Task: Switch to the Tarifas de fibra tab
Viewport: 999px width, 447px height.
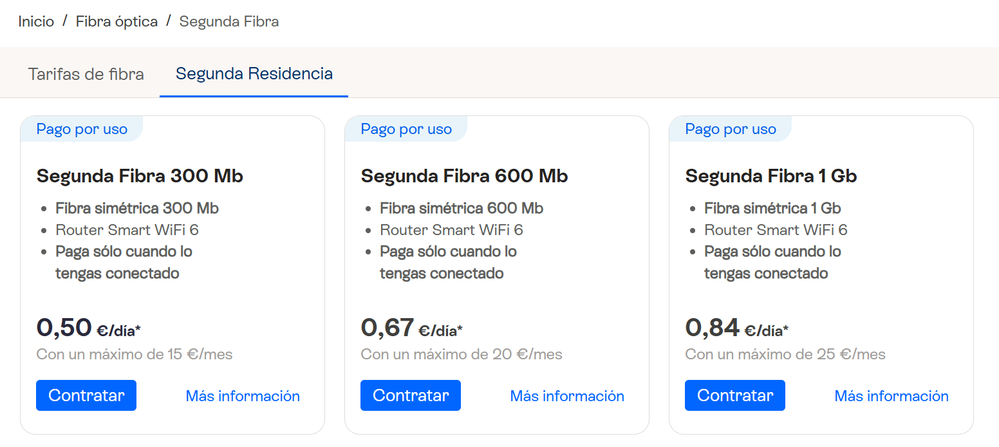Action: coord(86,74)
